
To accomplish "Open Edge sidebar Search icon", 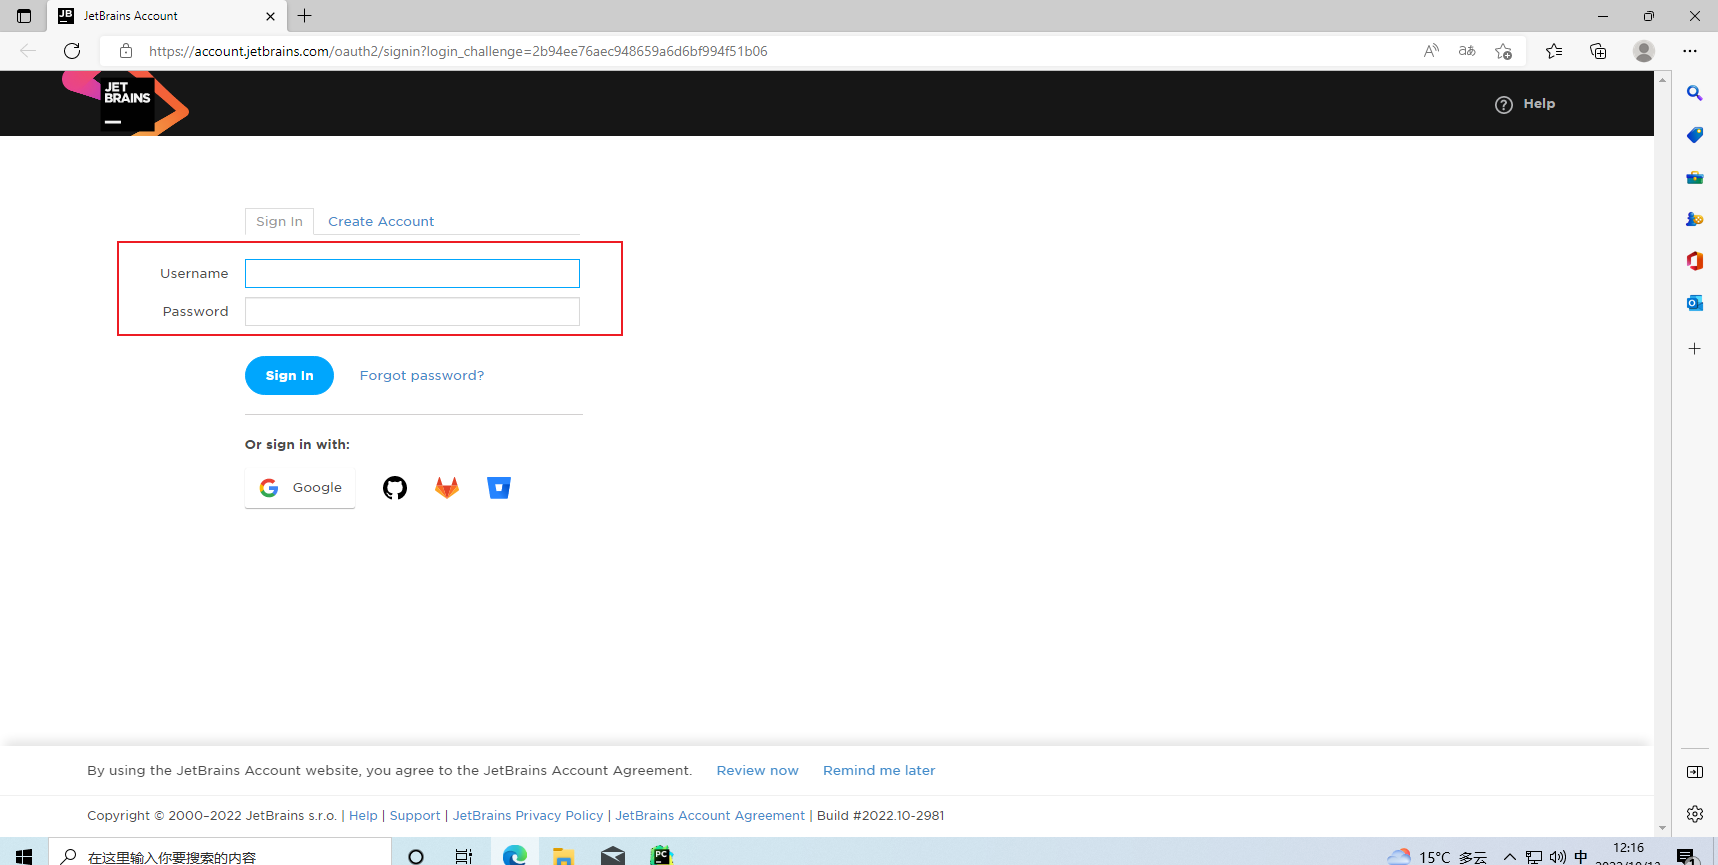I will point(1694,93).
